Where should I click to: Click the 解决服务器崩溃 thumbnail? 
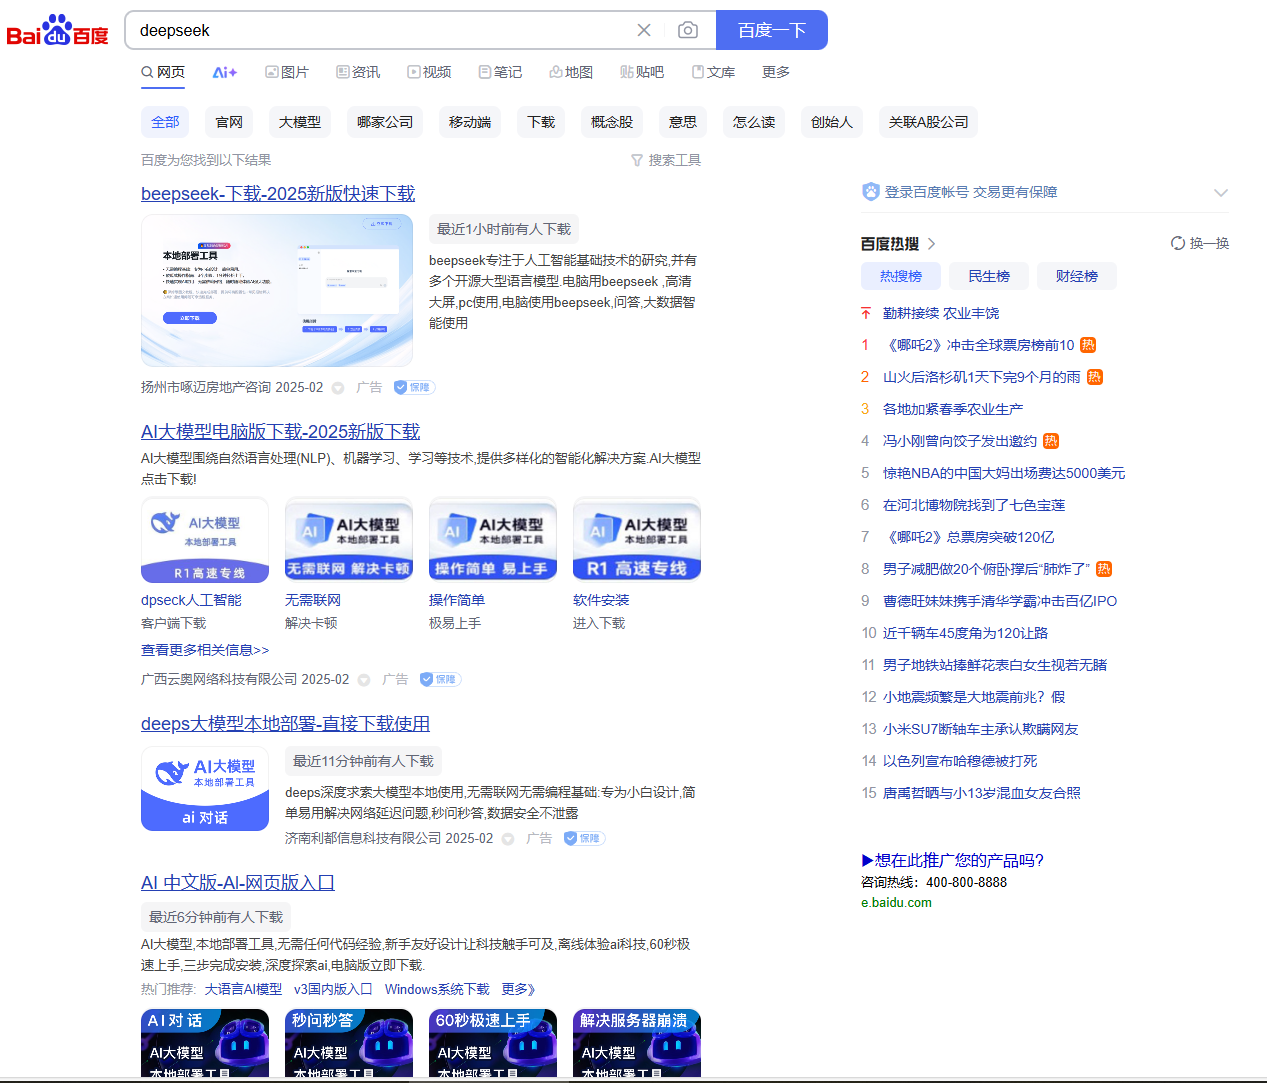tap(637, 1043)
